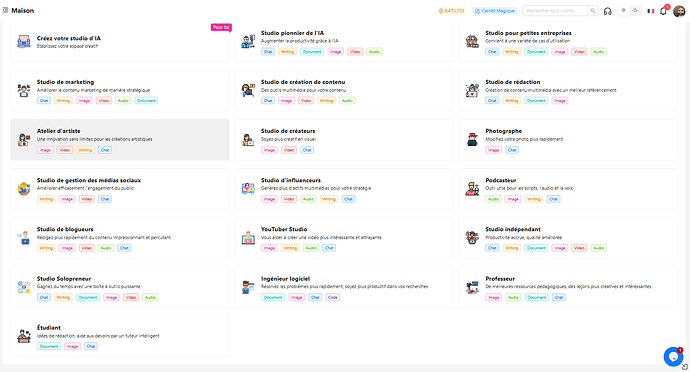Open the Studio de marketing card

click(x=120, y=90)
